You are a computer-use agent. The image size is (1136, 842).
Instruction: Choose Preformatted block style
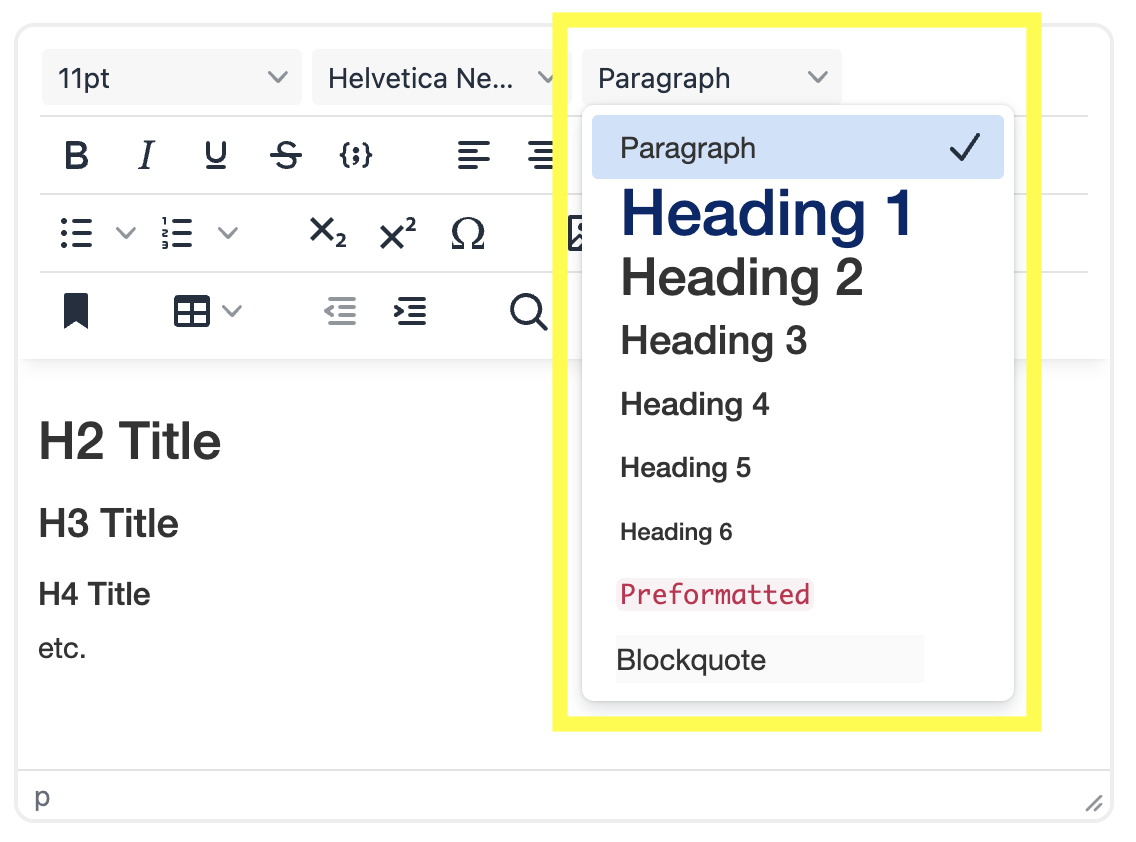[x=715, y=594]
